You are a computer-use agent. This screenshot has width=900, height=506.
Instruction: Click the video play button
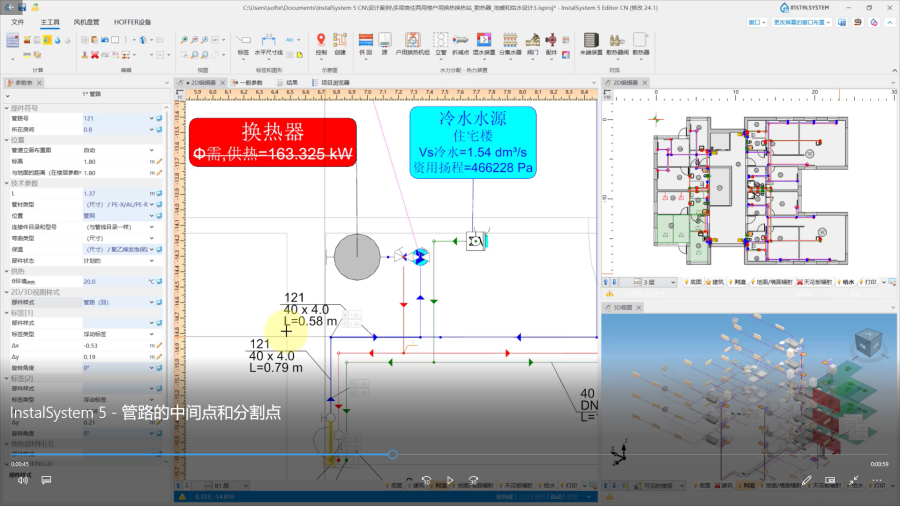click(450, 480)
